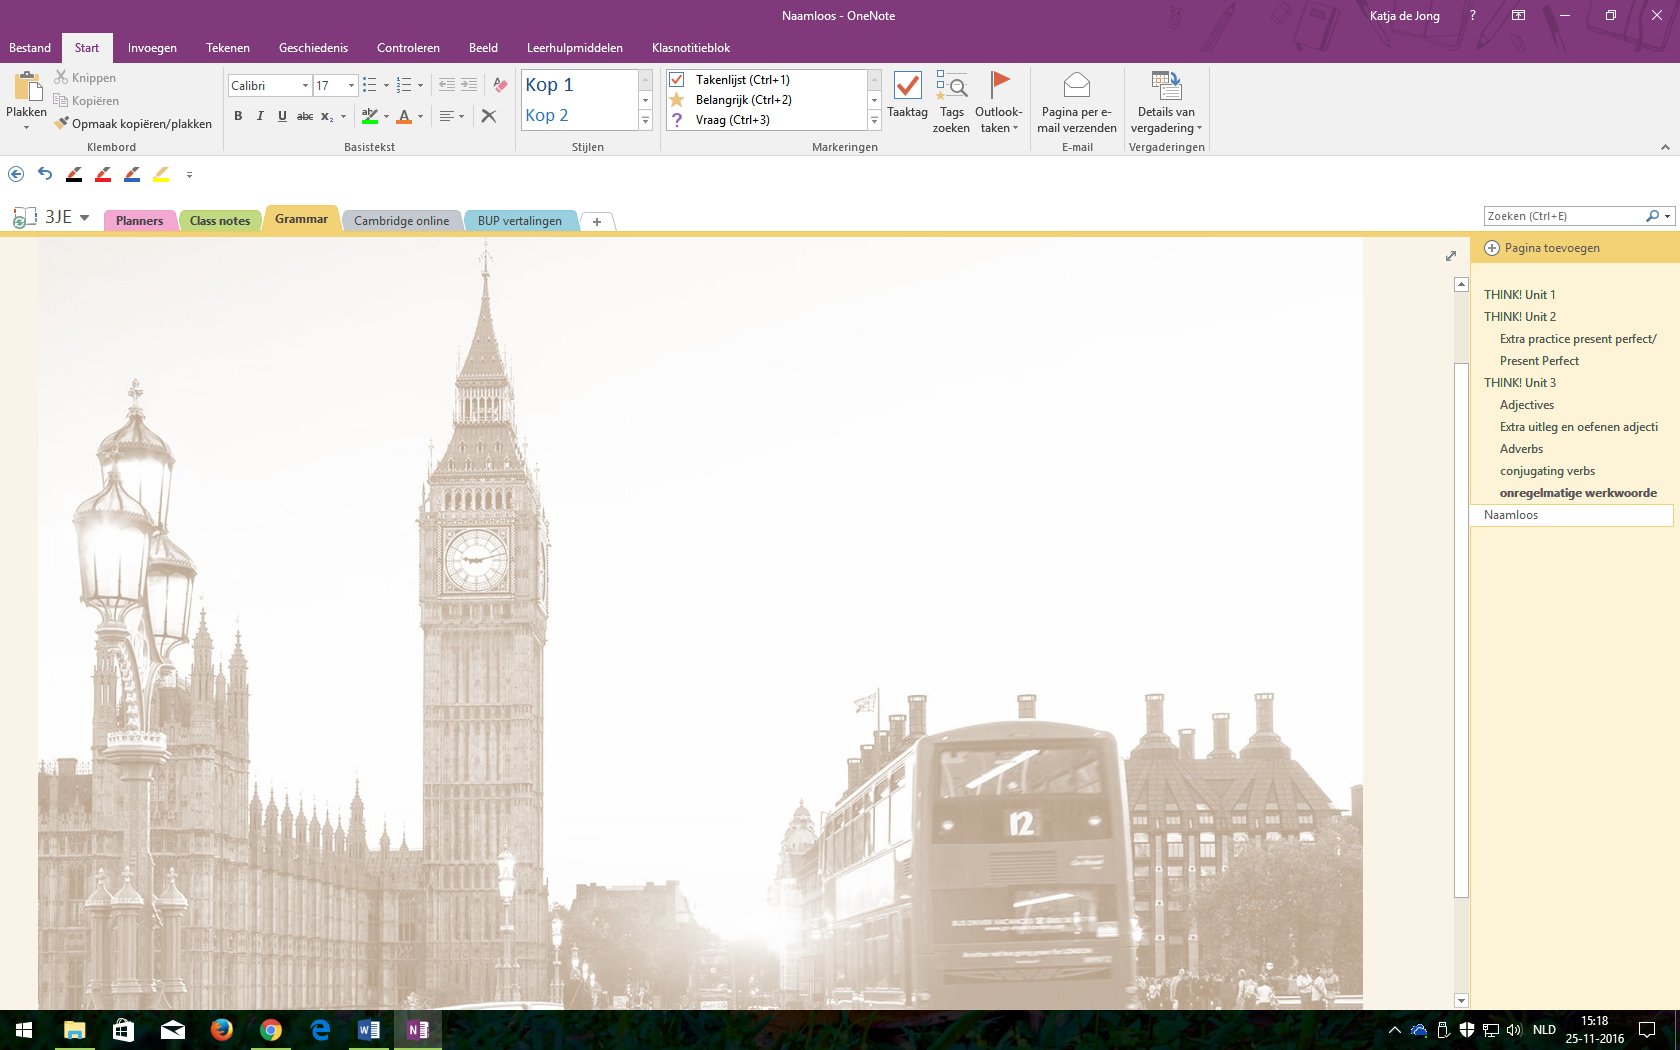Apply underline formatting
The height and width of the screenshot is (1050, 1680).
[x=282, y=117]
